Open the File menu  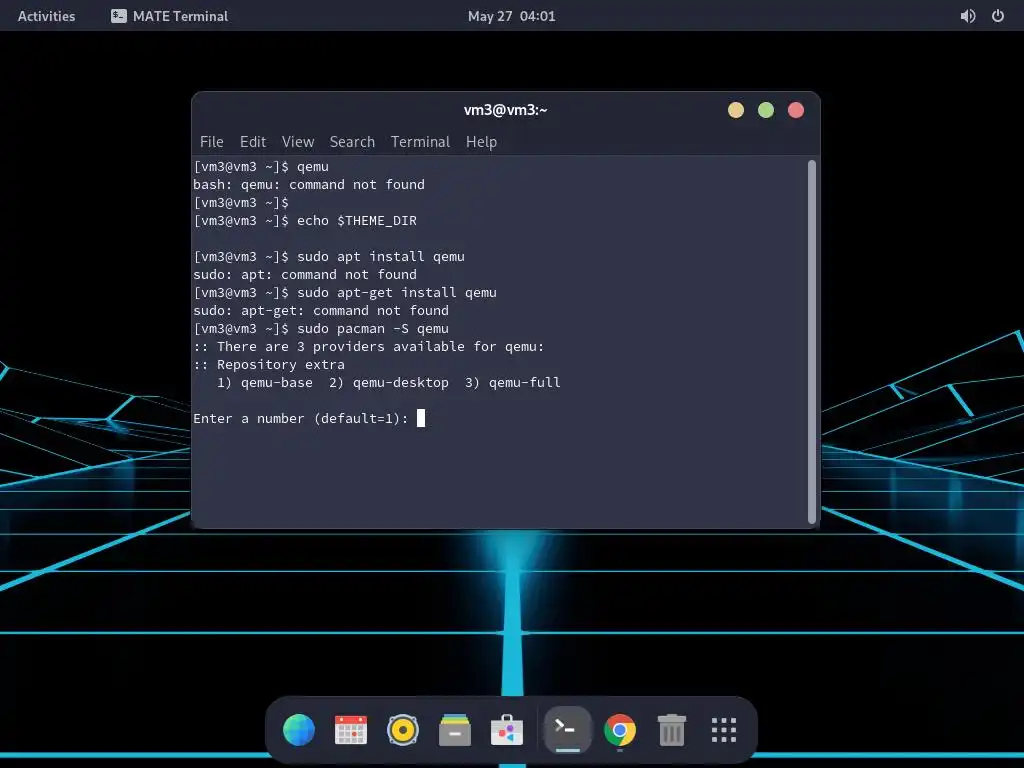tap(212, 142)
